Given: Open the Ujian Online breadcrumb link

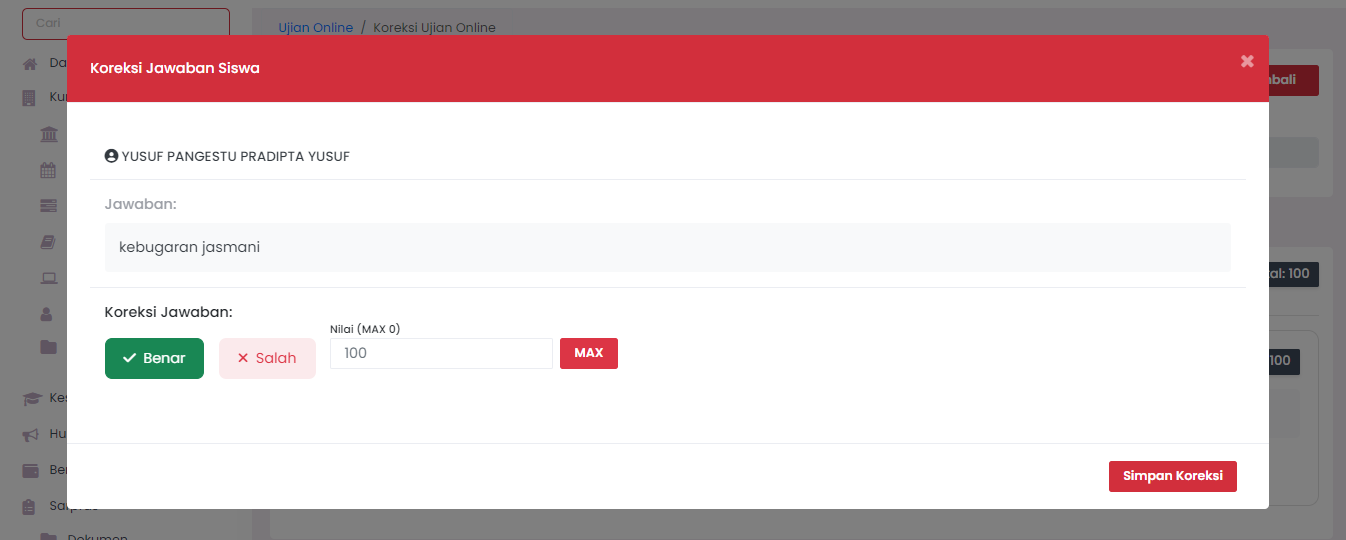Looking at the screenshot, I should tap(315, 28).
